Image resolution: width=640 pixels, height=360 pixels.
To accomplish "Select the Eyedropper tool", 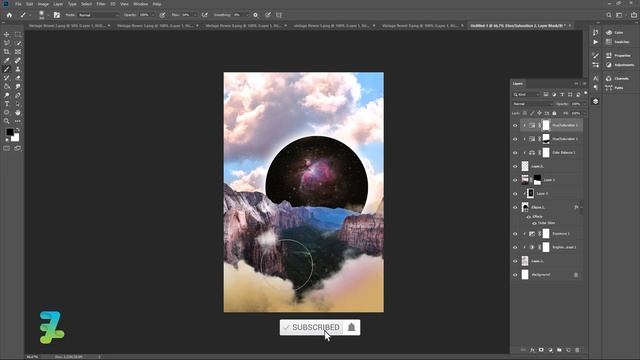I will tap(7, 60).
